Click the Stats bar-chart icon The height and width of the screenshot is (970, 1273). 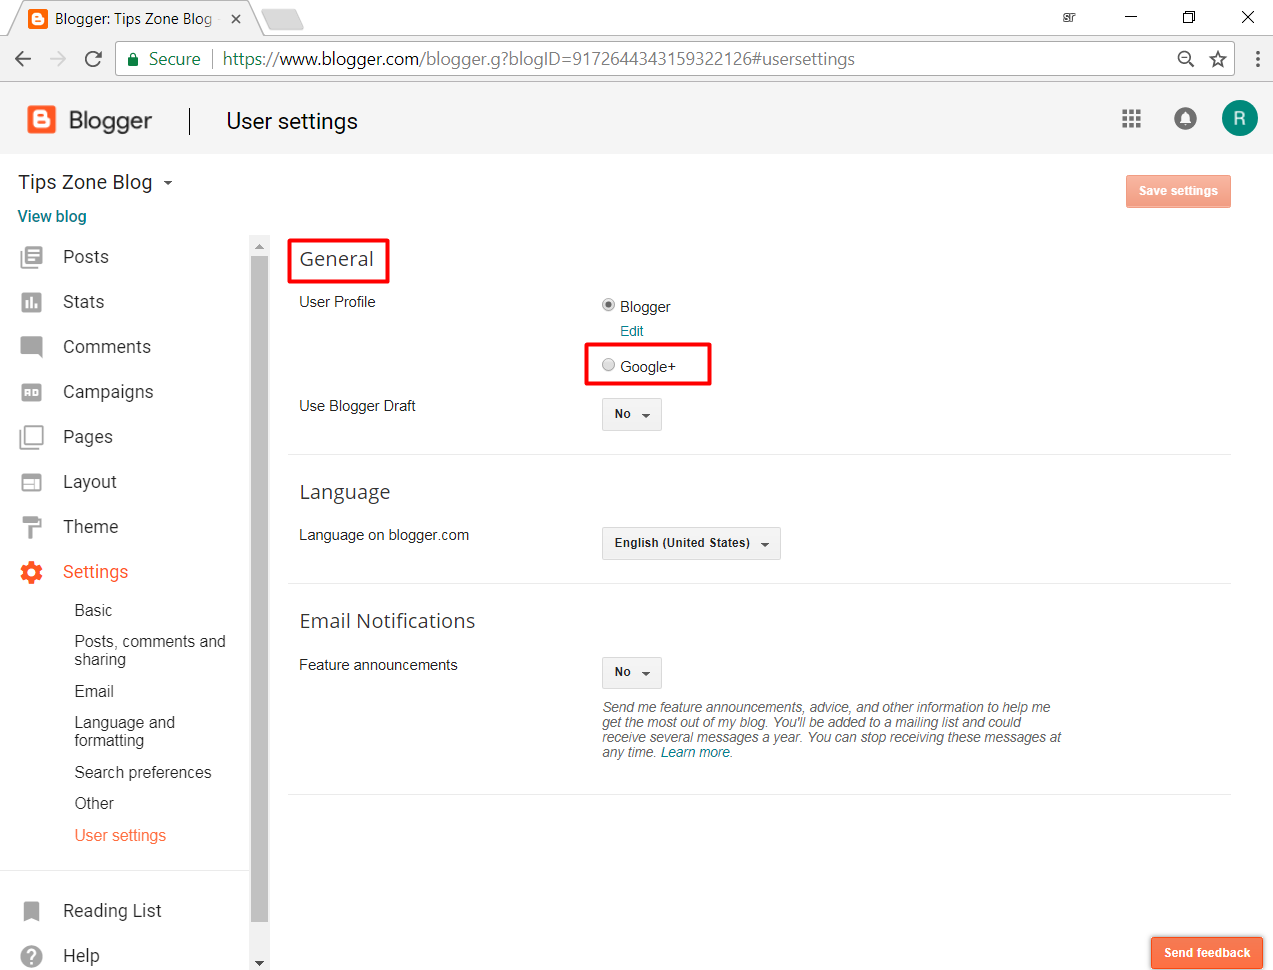32,302
